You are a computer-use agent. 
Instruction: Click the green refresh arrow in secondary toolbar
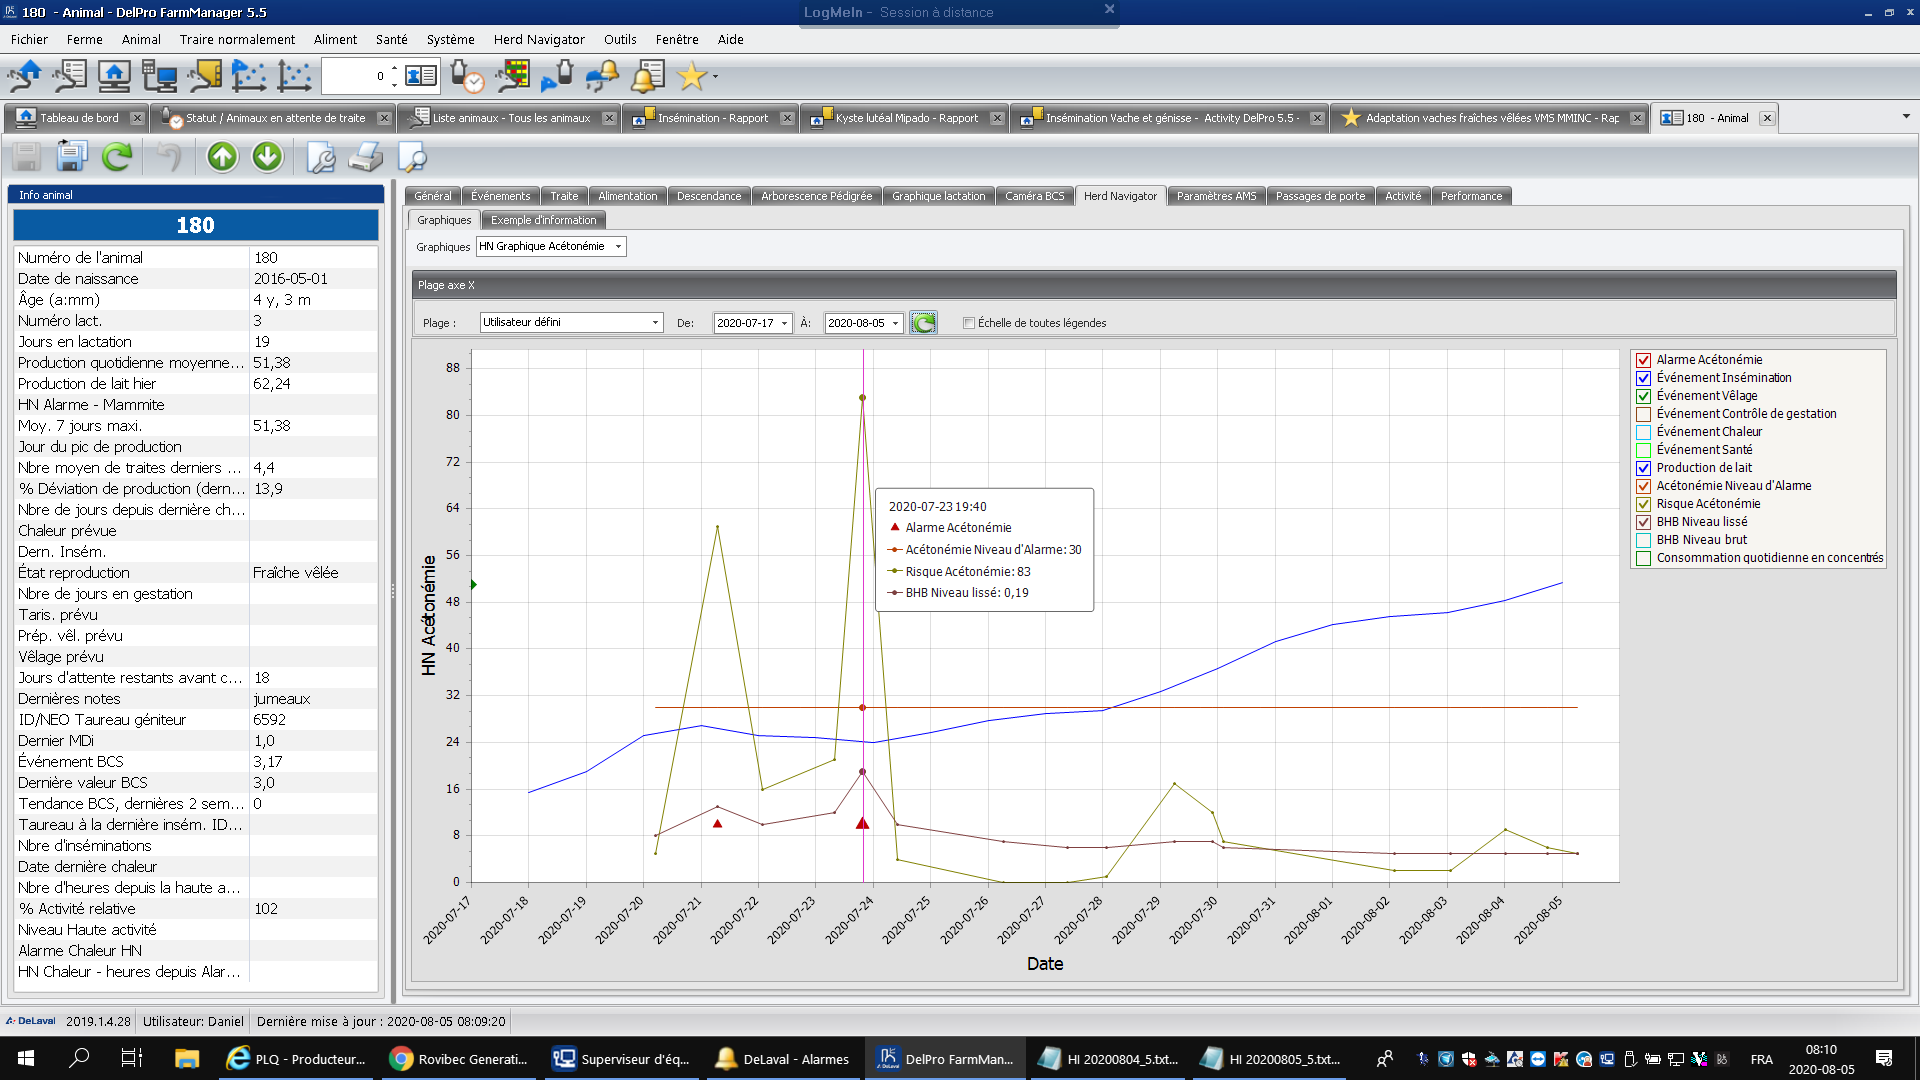click(117, 157)
